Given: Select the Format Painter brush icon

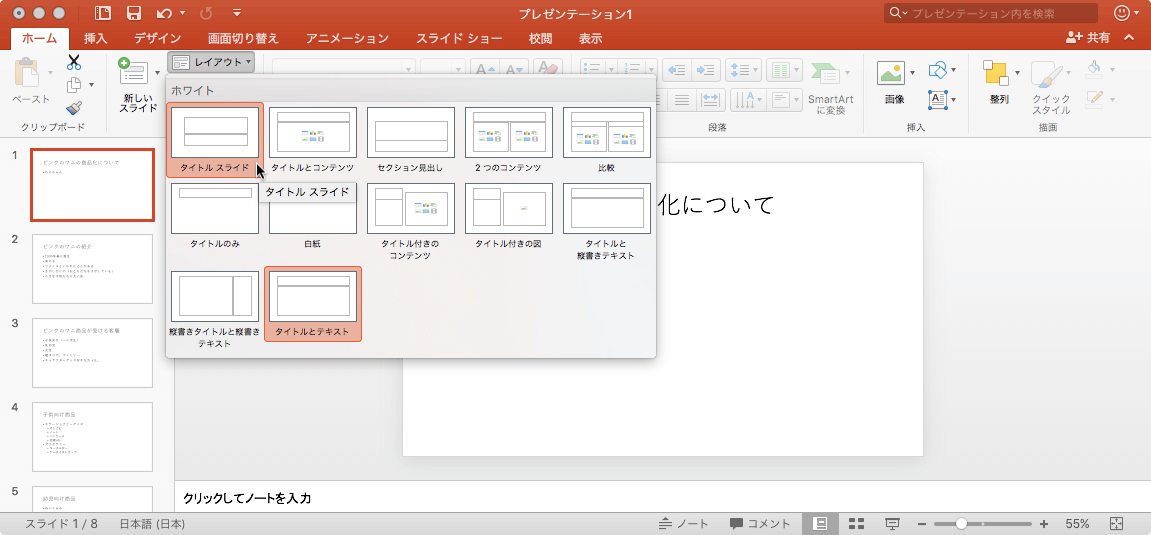Looking at the screenshot, I should 74,108.
